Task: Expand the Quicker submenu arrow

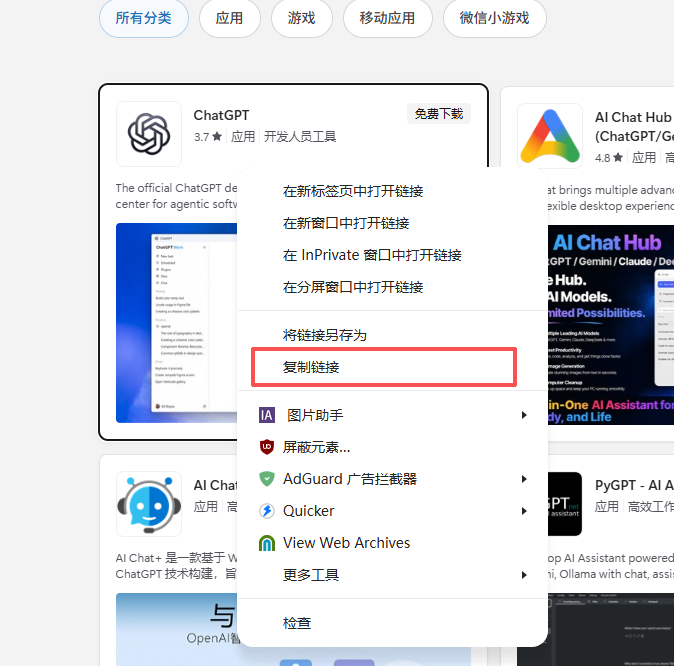Action: 524,511
